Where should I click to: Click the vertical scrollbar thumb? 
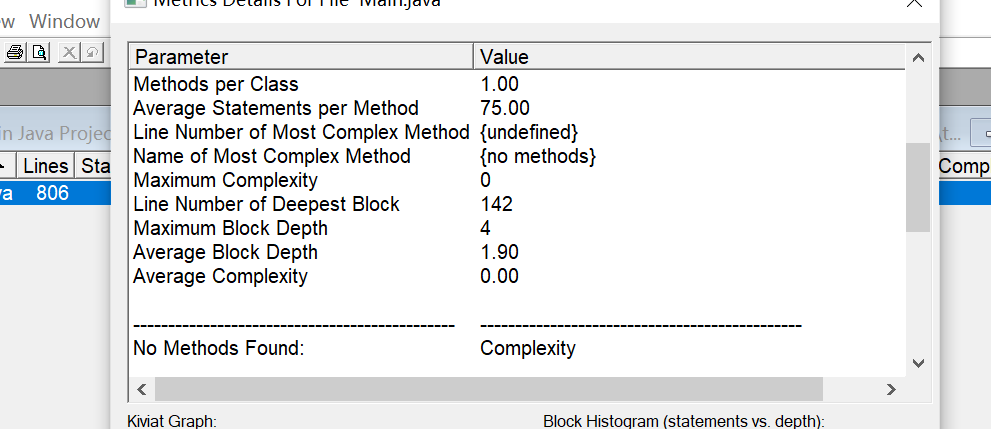918,188
